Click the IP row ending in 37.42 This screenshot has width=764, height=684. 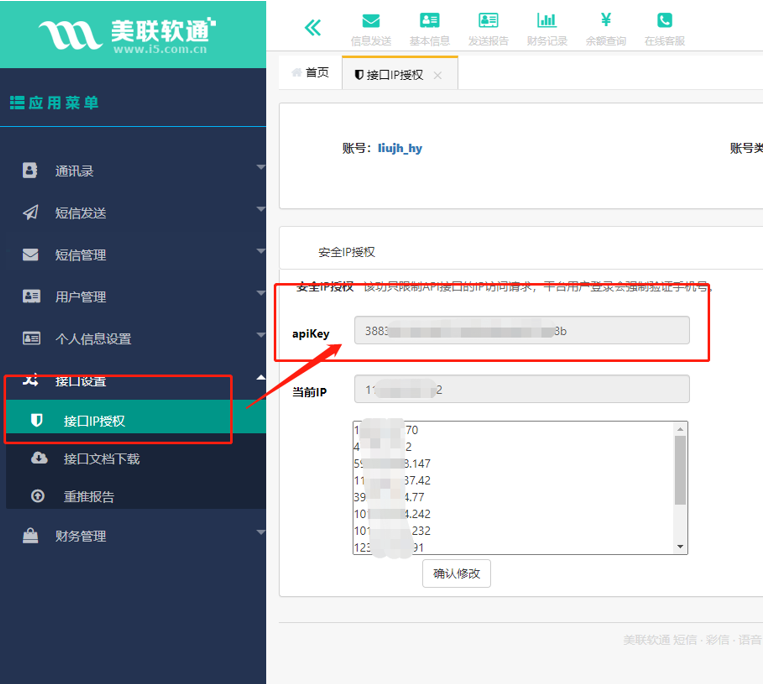click(x=392, y=480)
